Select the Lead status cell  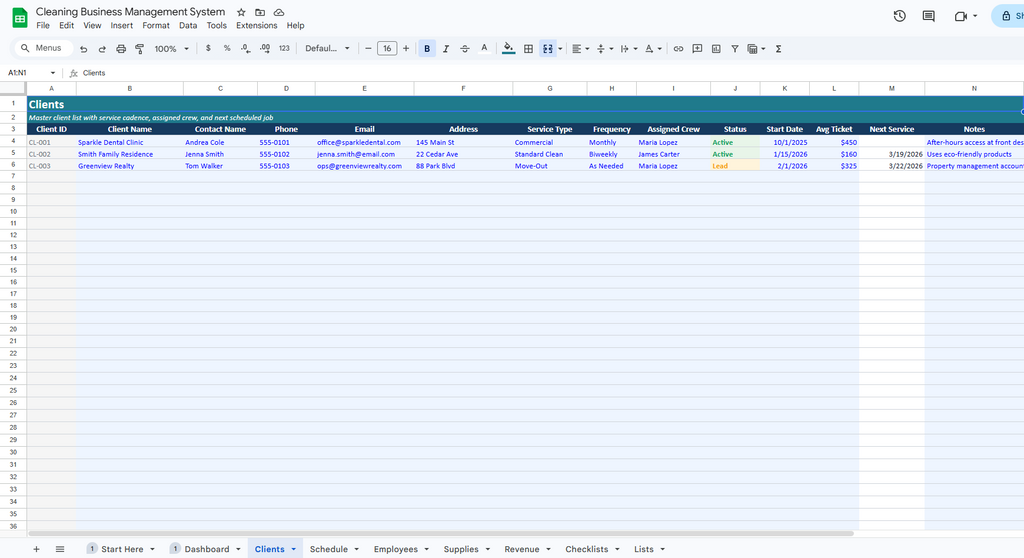click(735, 166)
